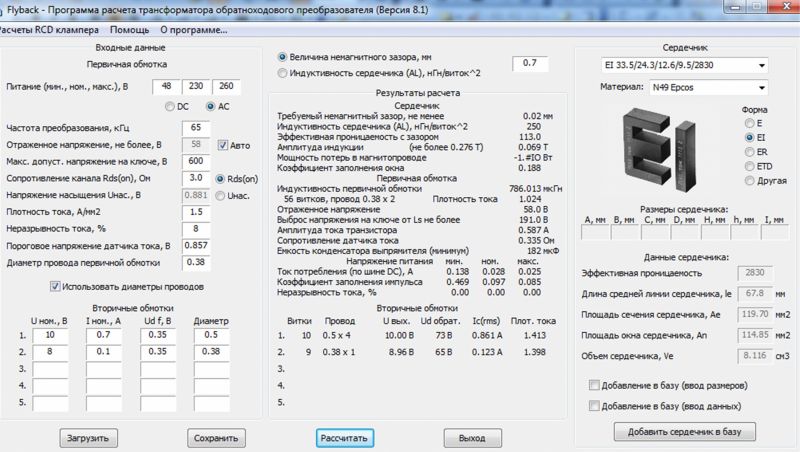Screen dimensions: 800x452
Task: Expand the Материал N49 Epcos dropdown
Action: tap(761, 87)
